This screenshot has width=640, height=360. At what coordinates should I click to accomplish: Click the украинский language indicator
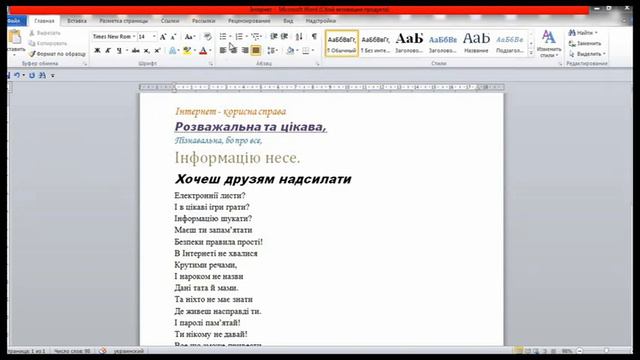coord(129,351)
